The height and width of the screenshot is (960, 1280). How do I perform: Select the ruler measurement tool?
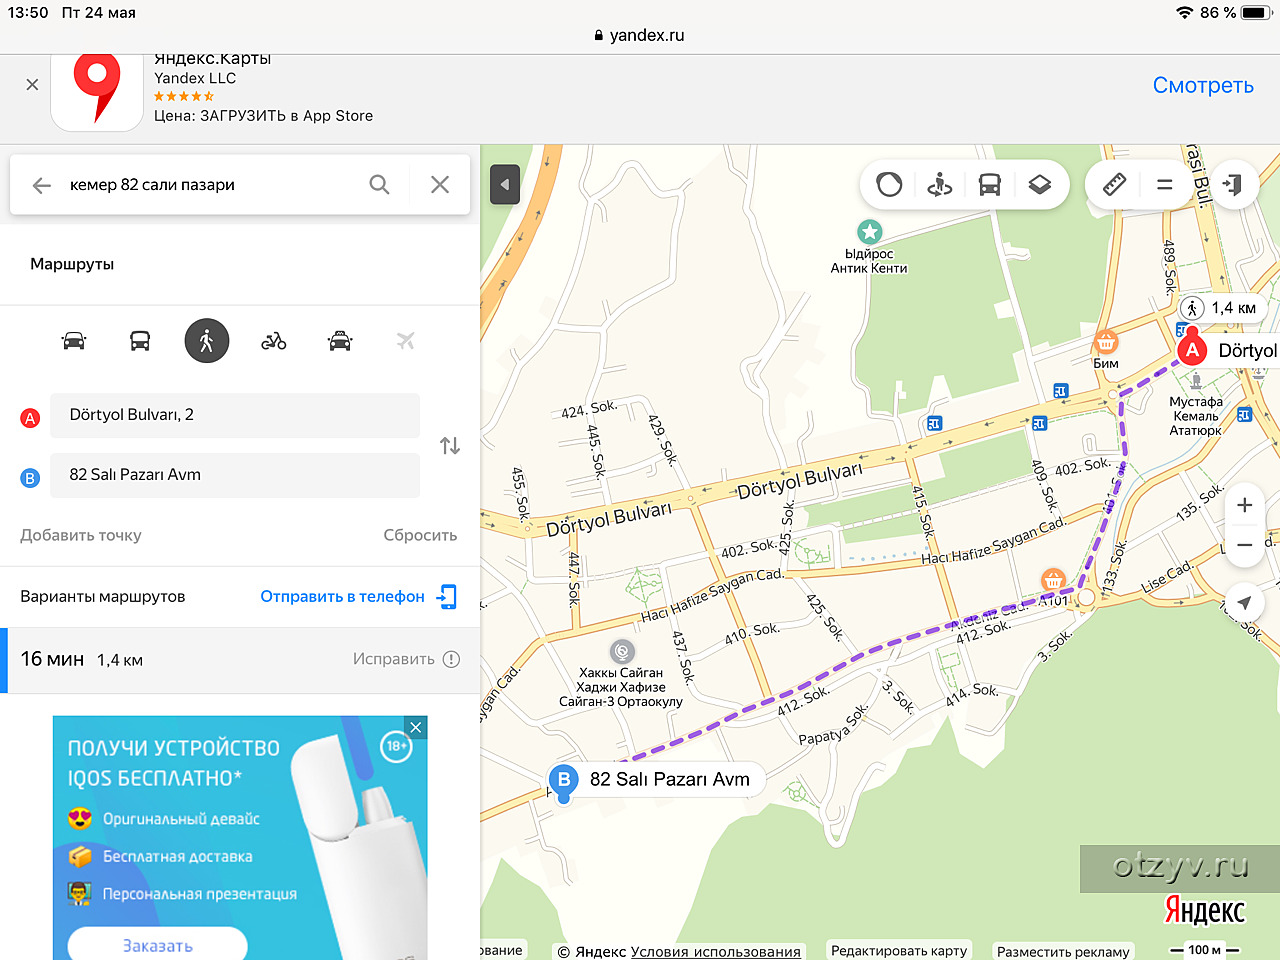coord(1114,185)
